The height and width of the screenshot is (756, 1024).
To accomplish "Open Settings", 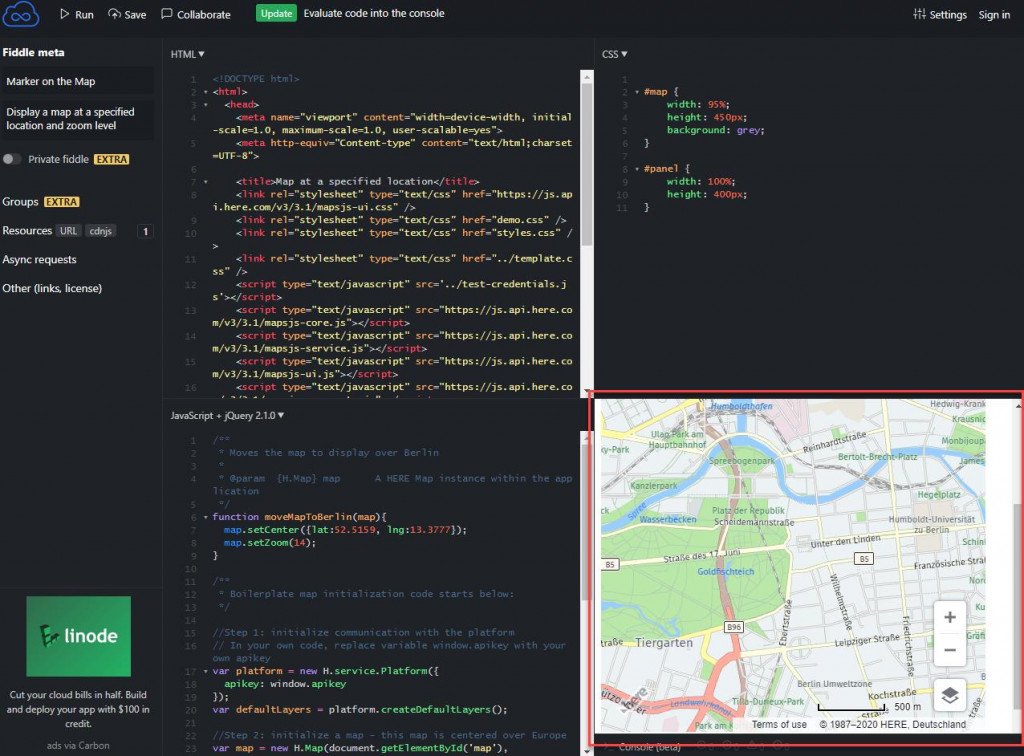I will tap(940, 14).
